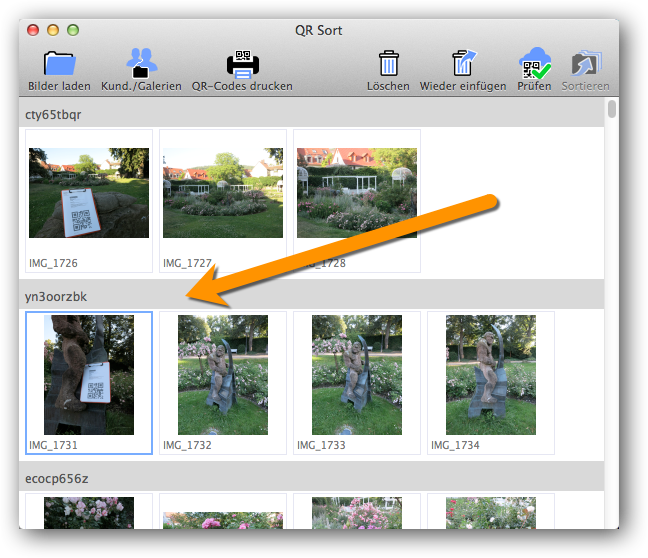Select thumbnail IMG_1733
Screen dimensions: 648x558
[x=357, y=375]
